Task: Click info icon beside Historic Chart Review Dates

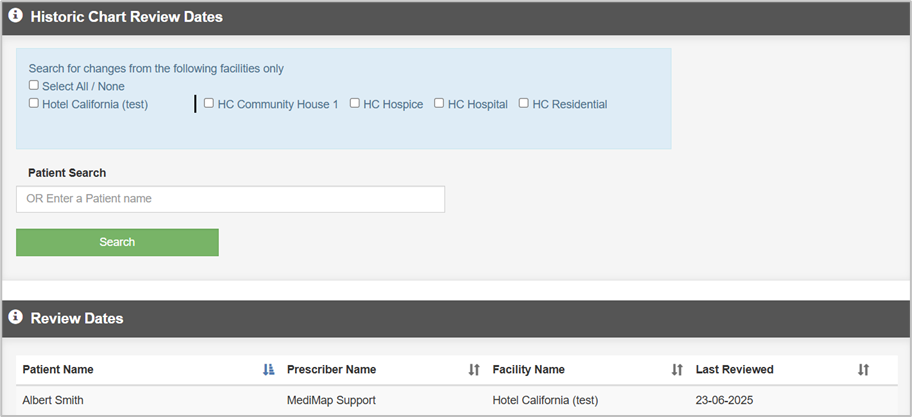Action: [x=16, y=17]
